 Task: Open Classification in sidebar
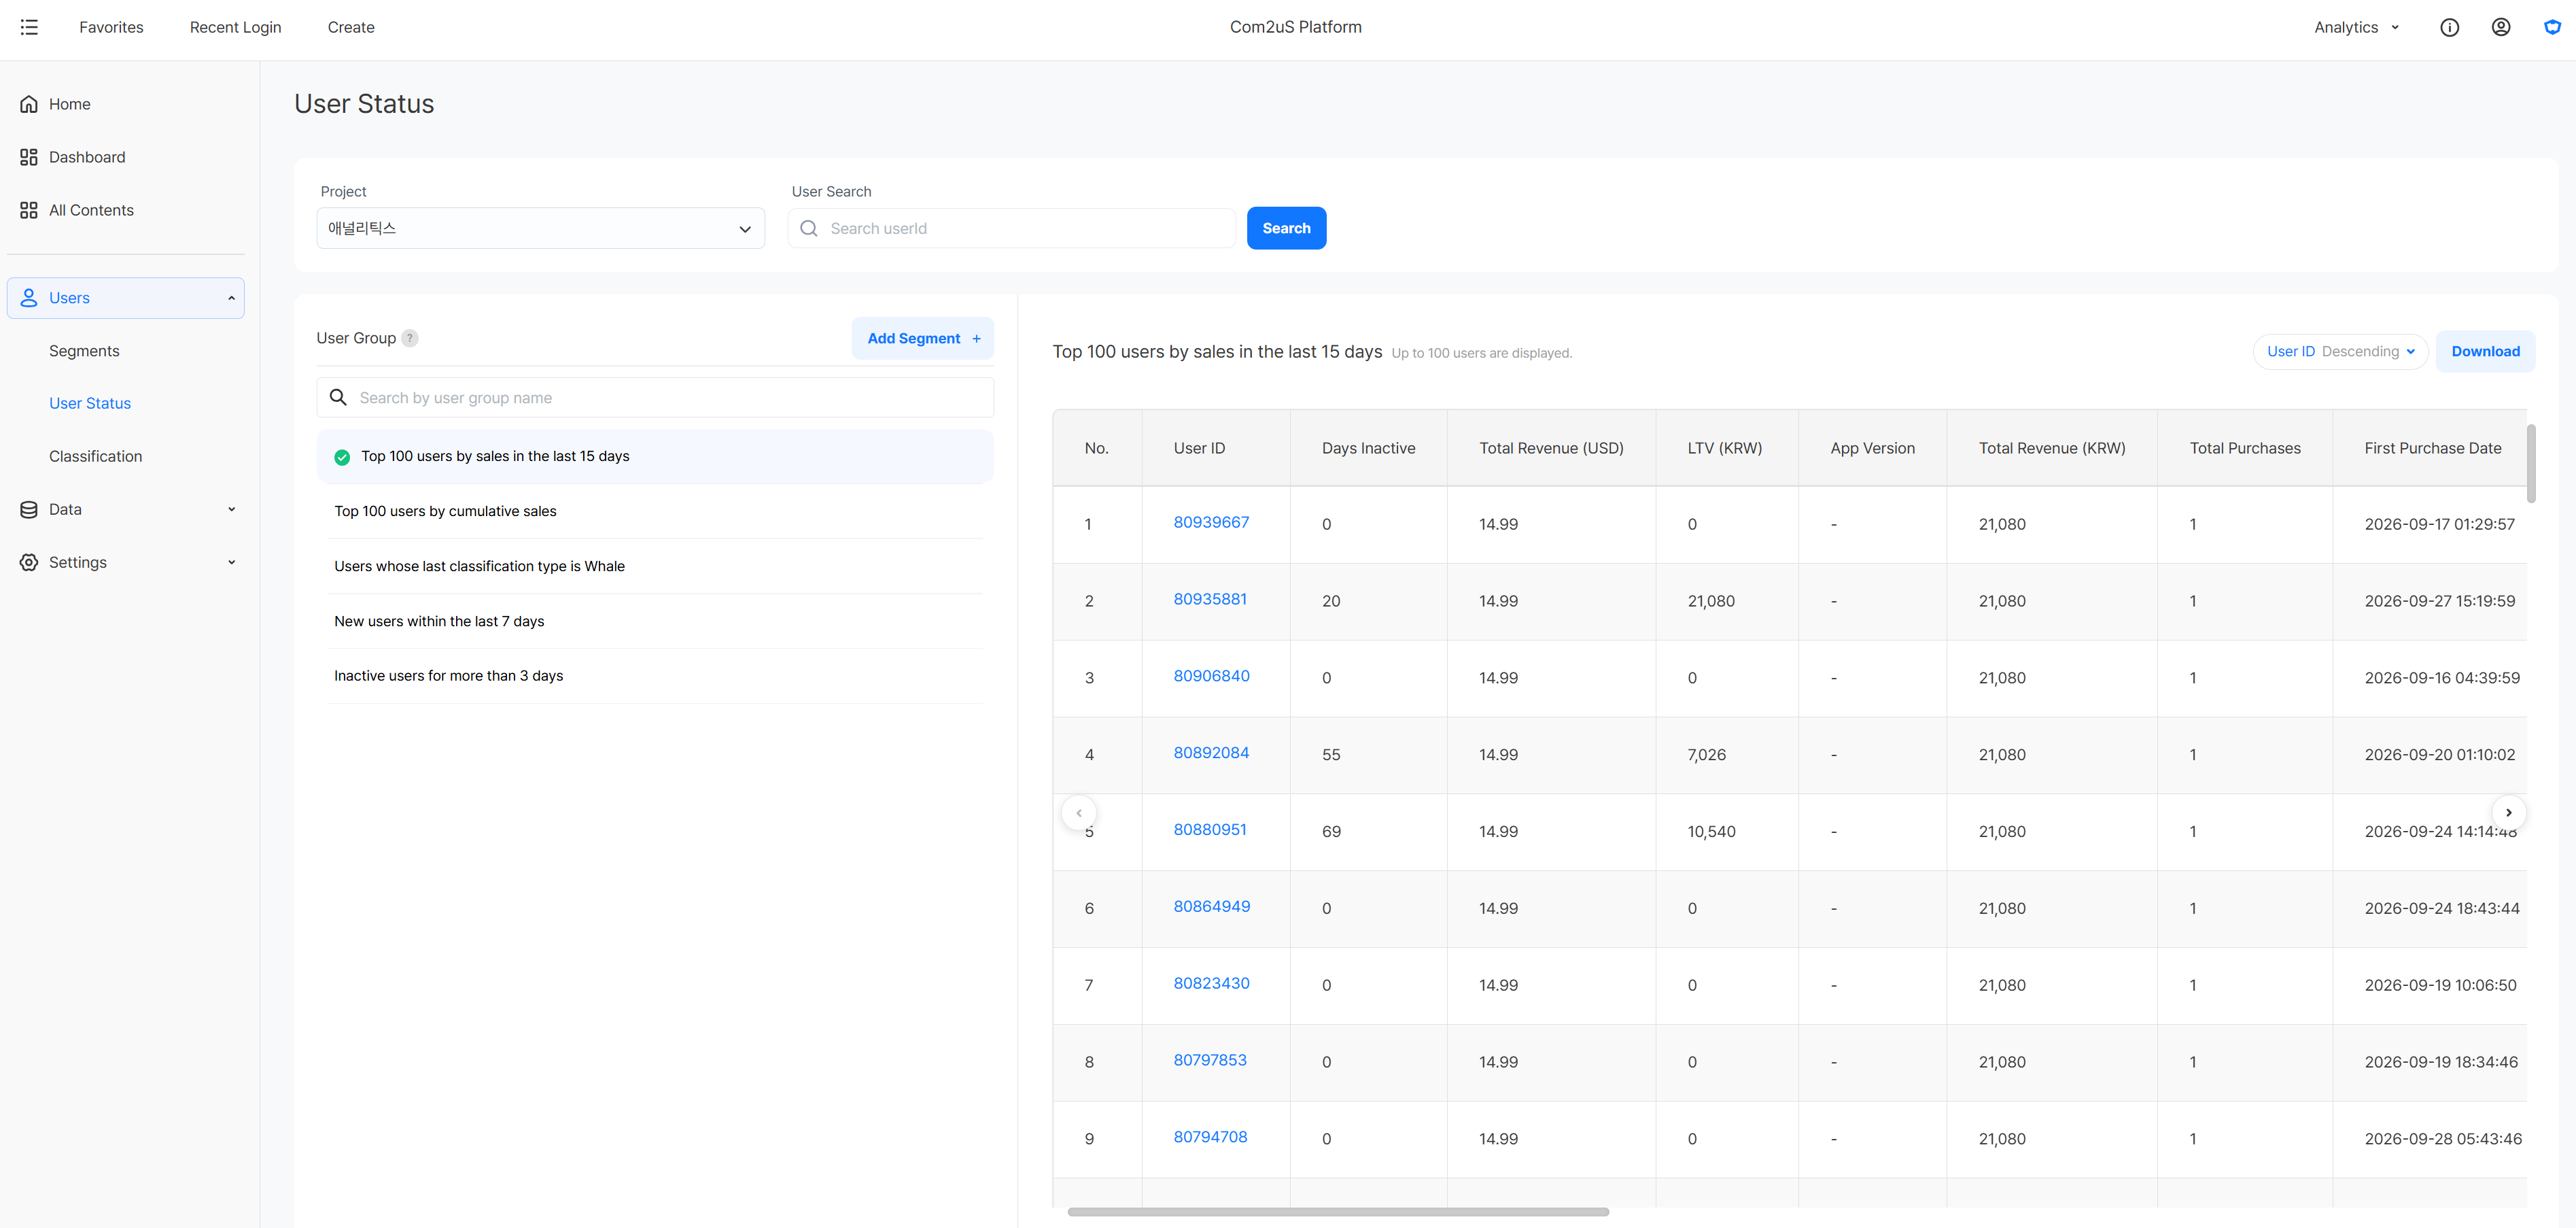click(95, 456)
